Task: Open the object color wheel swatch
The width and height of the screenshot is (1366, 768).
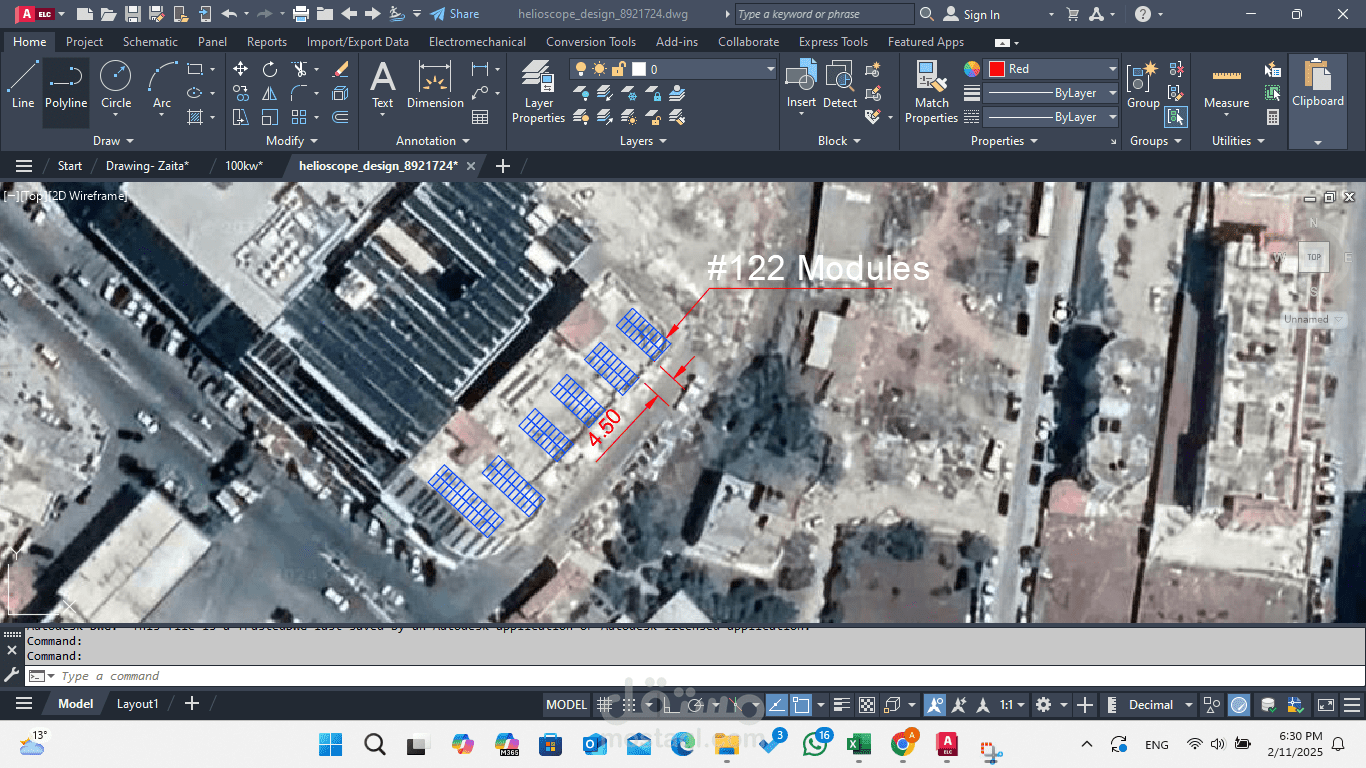Action: point(972,69)
